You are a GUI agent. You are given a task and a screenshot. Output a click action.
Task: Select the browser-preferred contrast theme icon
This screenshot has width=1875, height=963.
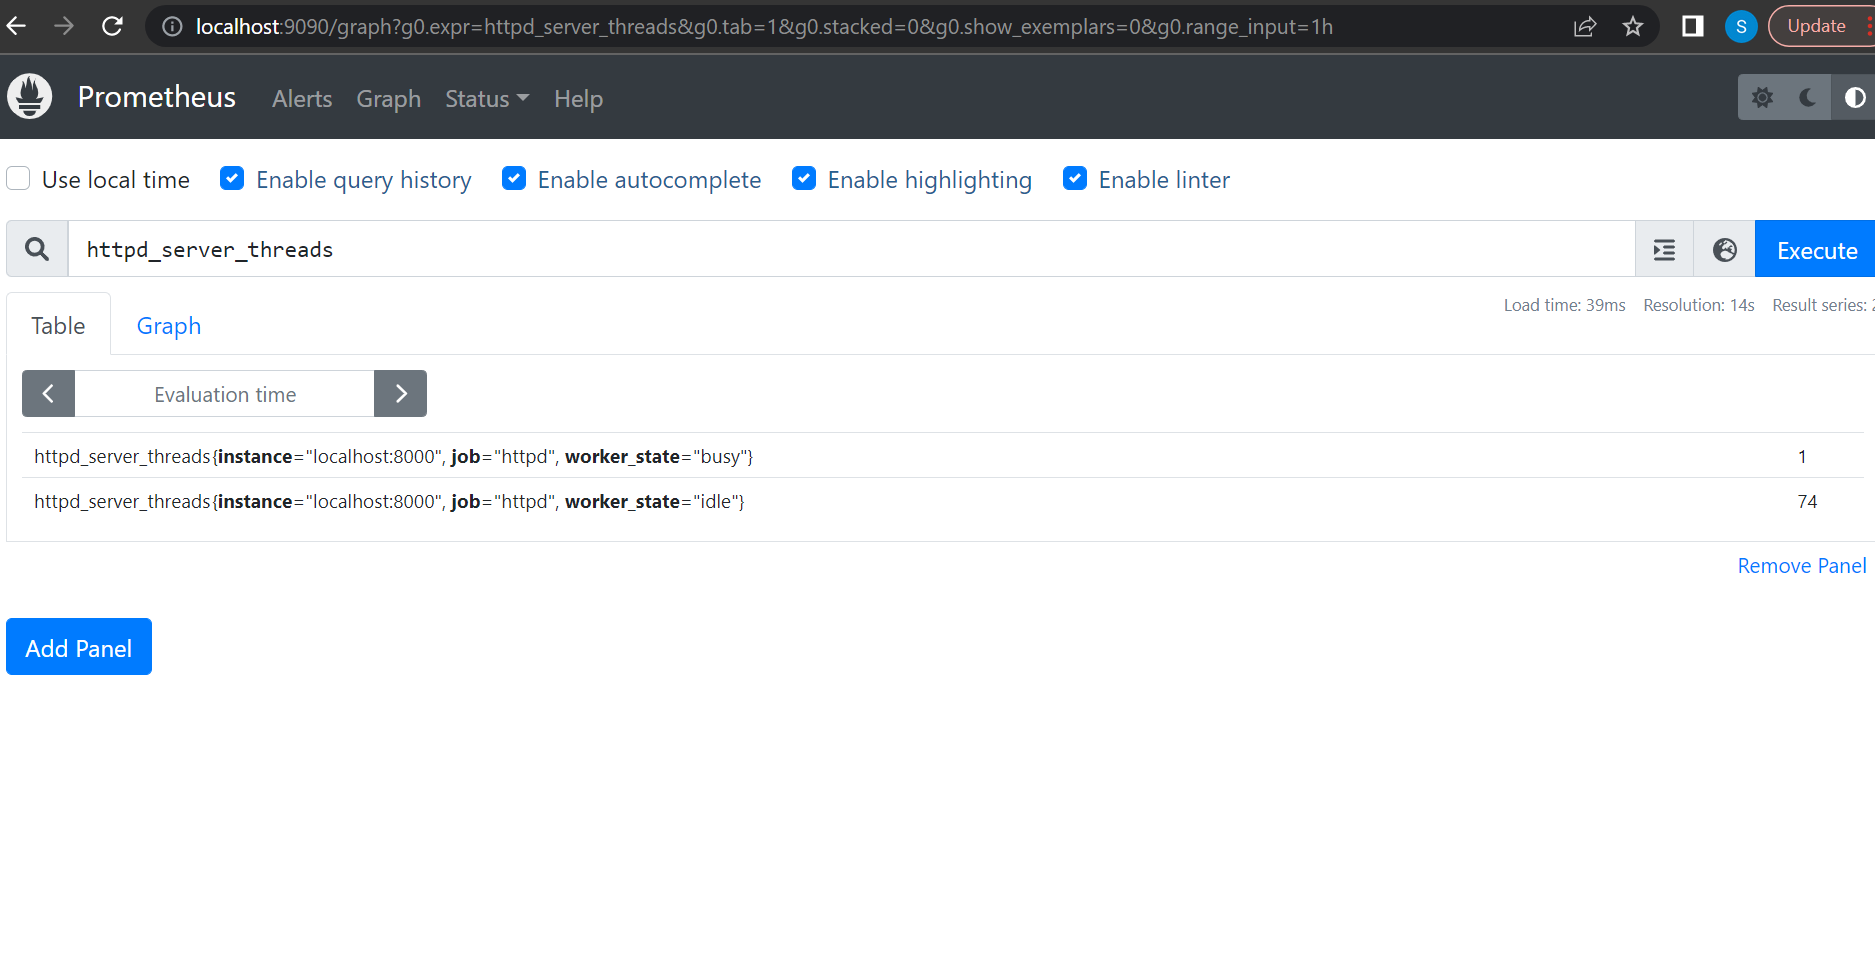1854,98
